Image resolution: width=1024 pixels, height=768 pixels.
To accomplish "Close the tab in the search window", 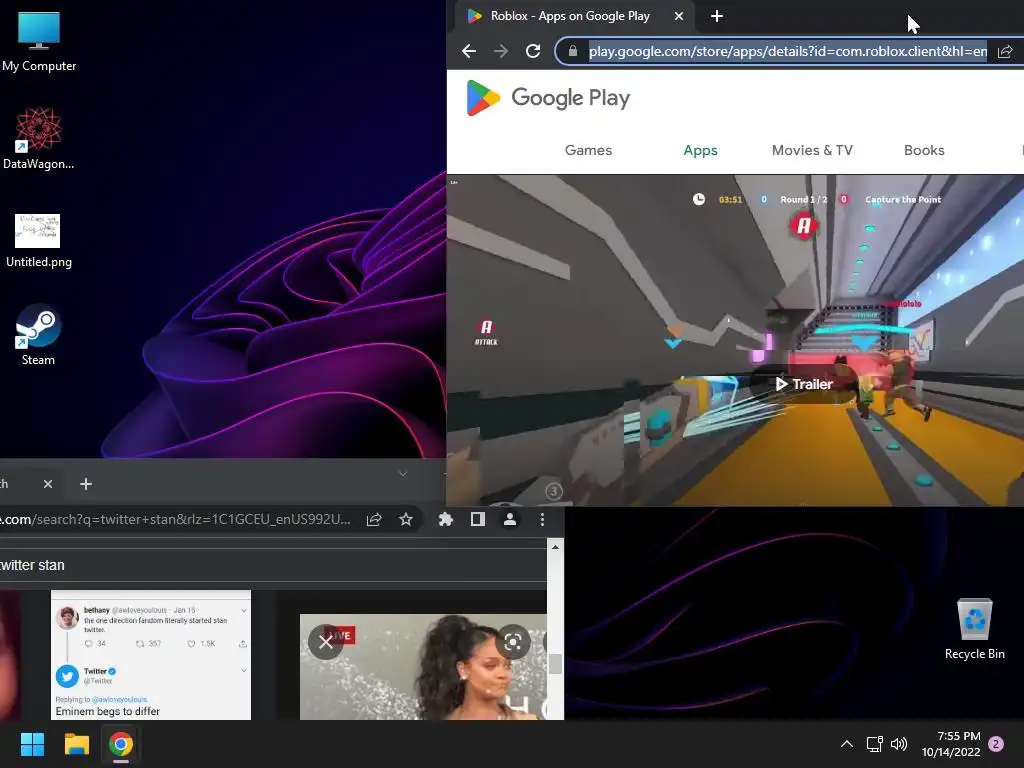I will pos(48,484).
